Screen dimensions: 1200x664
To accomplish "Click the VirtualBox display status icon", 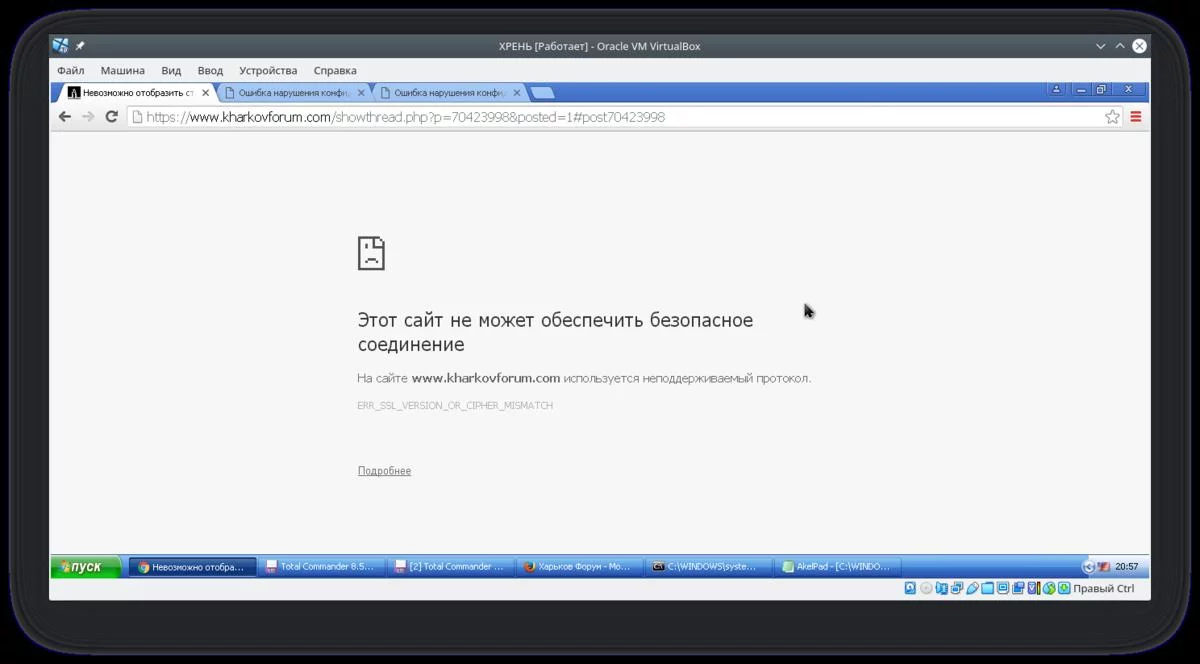I will point(1003,589).
